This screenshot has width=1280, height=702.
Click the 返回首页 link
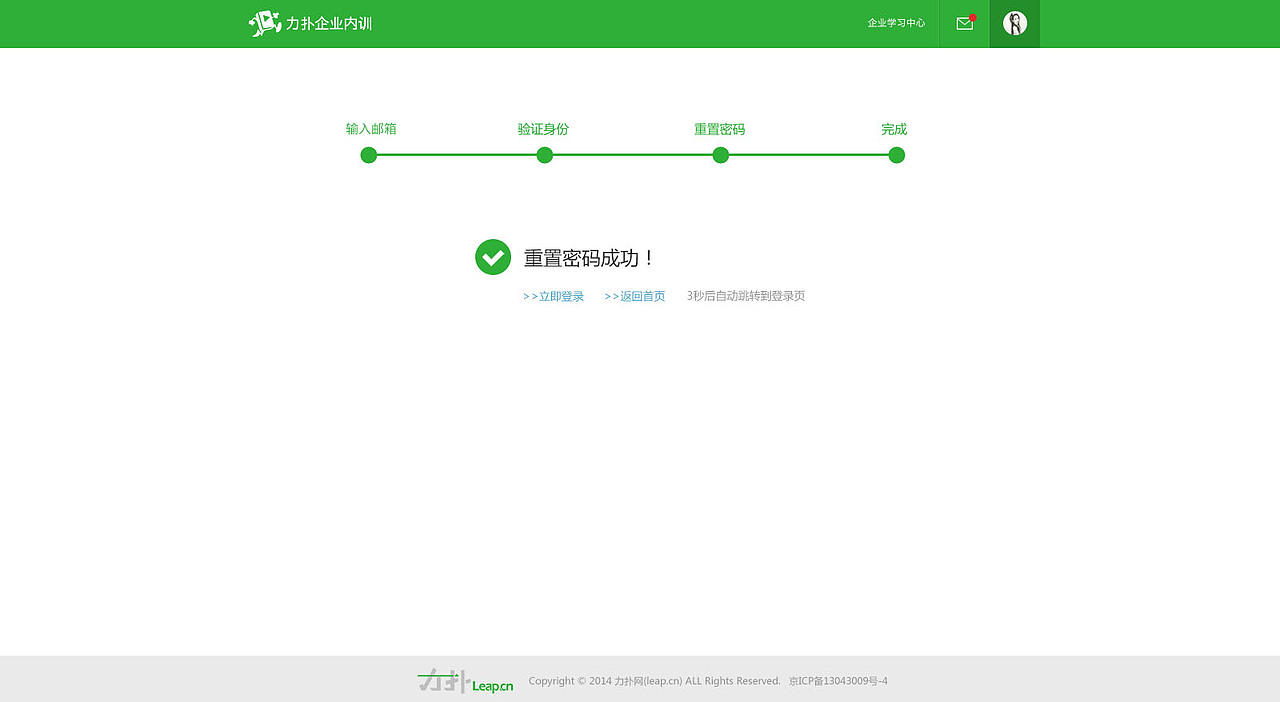tap(635, 296)
